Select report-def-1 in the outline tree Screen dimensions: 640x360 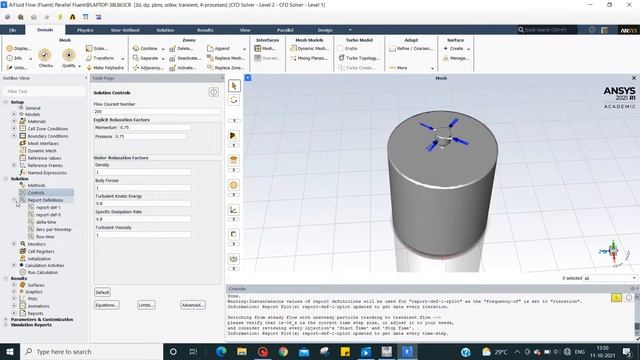coord(48,207)
